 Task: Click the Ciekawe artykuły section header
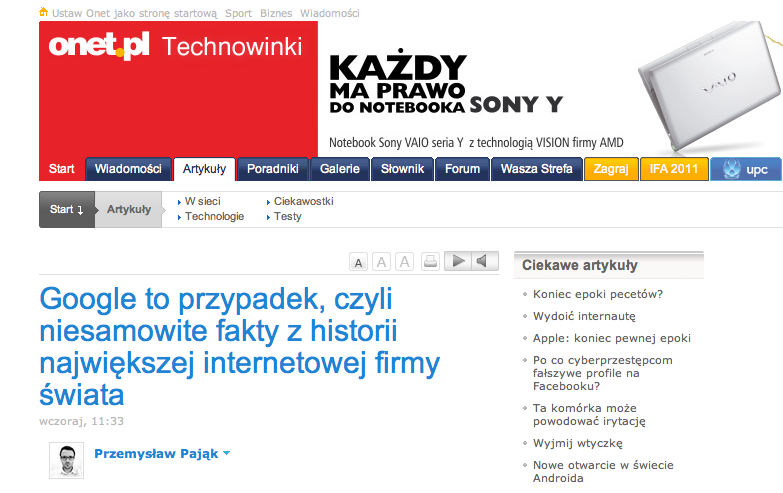tap(580, 265)
